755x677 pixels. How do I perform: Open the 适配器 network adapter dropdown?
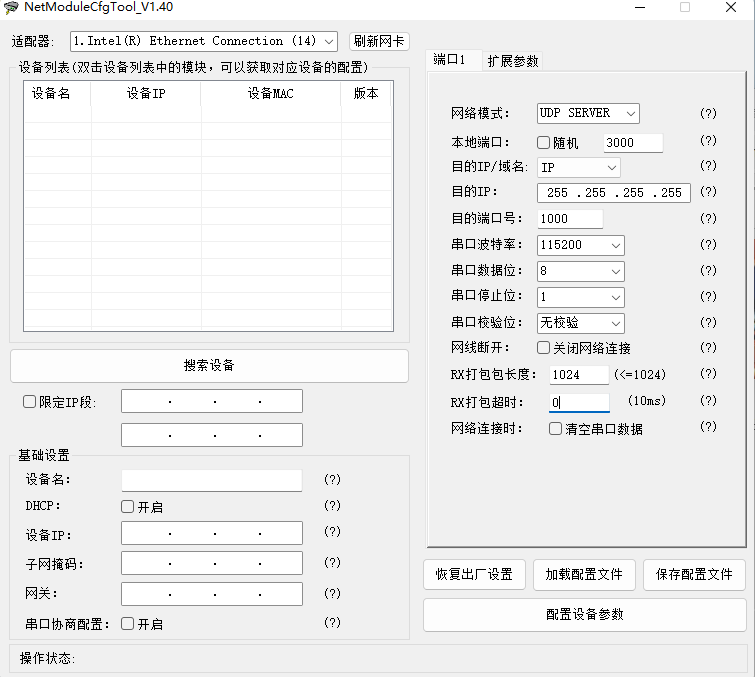click(x=205, y=41)
